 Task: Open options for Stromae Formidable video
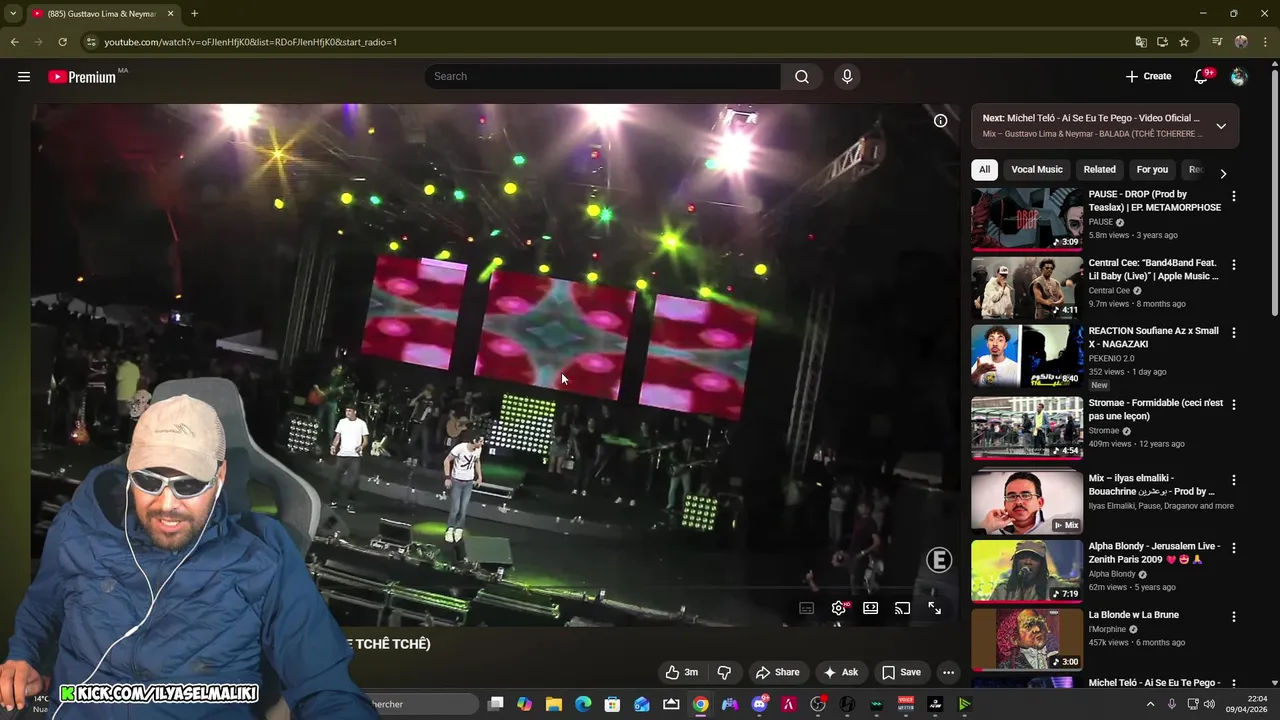pyautogui.click(x=1234, y=405)
